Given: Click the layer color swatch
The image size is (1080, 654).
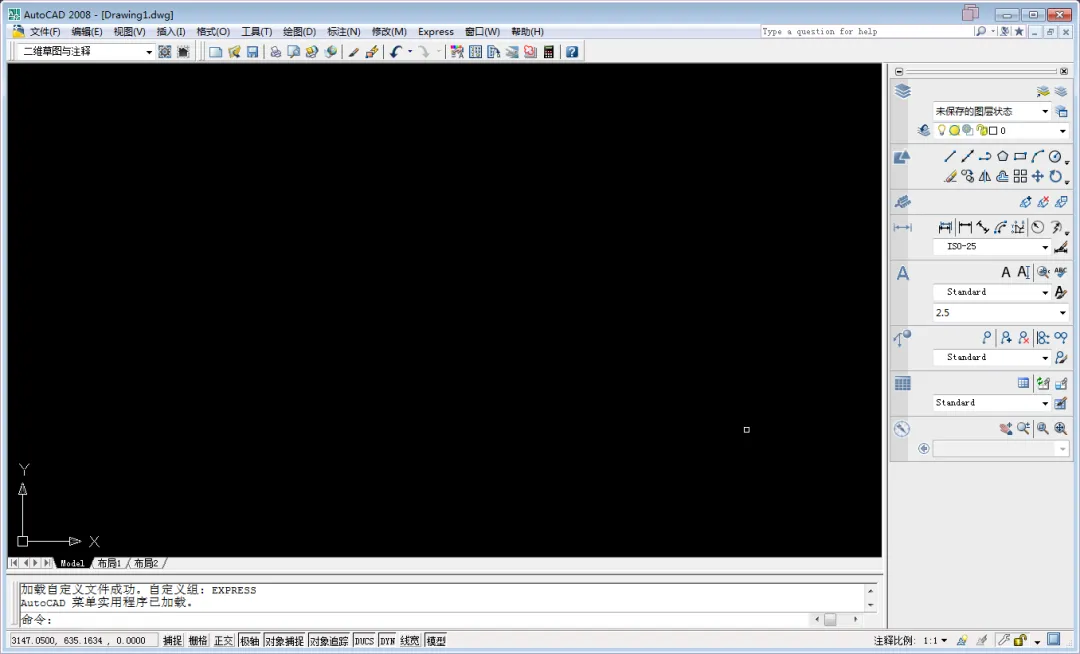Looking at the screenshot, I should (993, 131).
